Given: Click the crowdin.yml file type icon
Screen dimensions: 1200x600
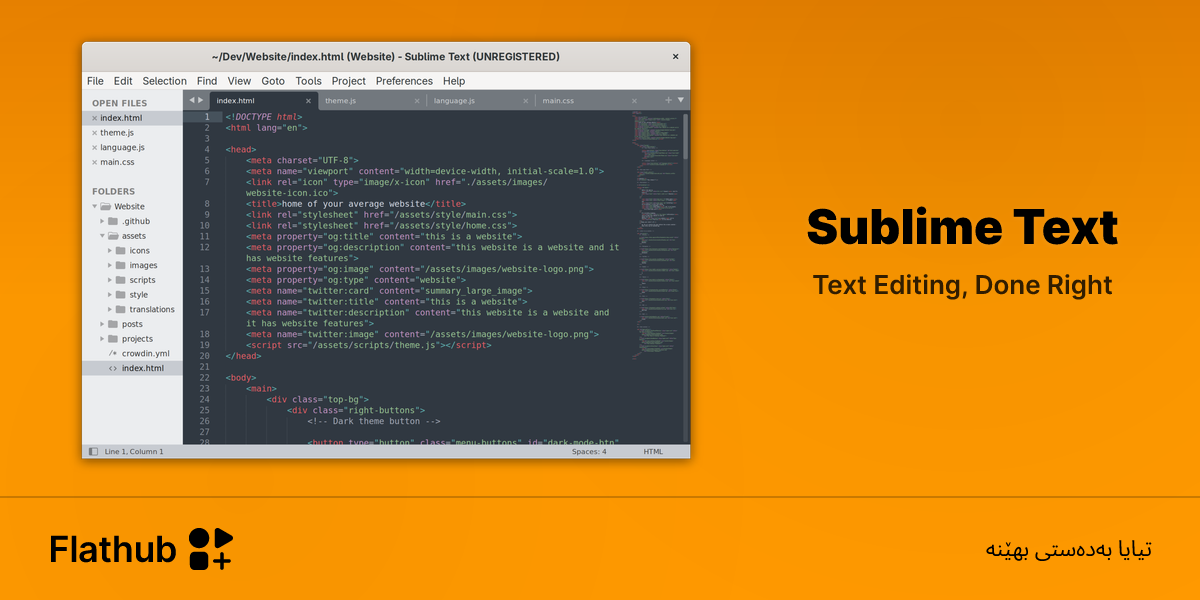Looking at the screenshot, I should 113,353.
